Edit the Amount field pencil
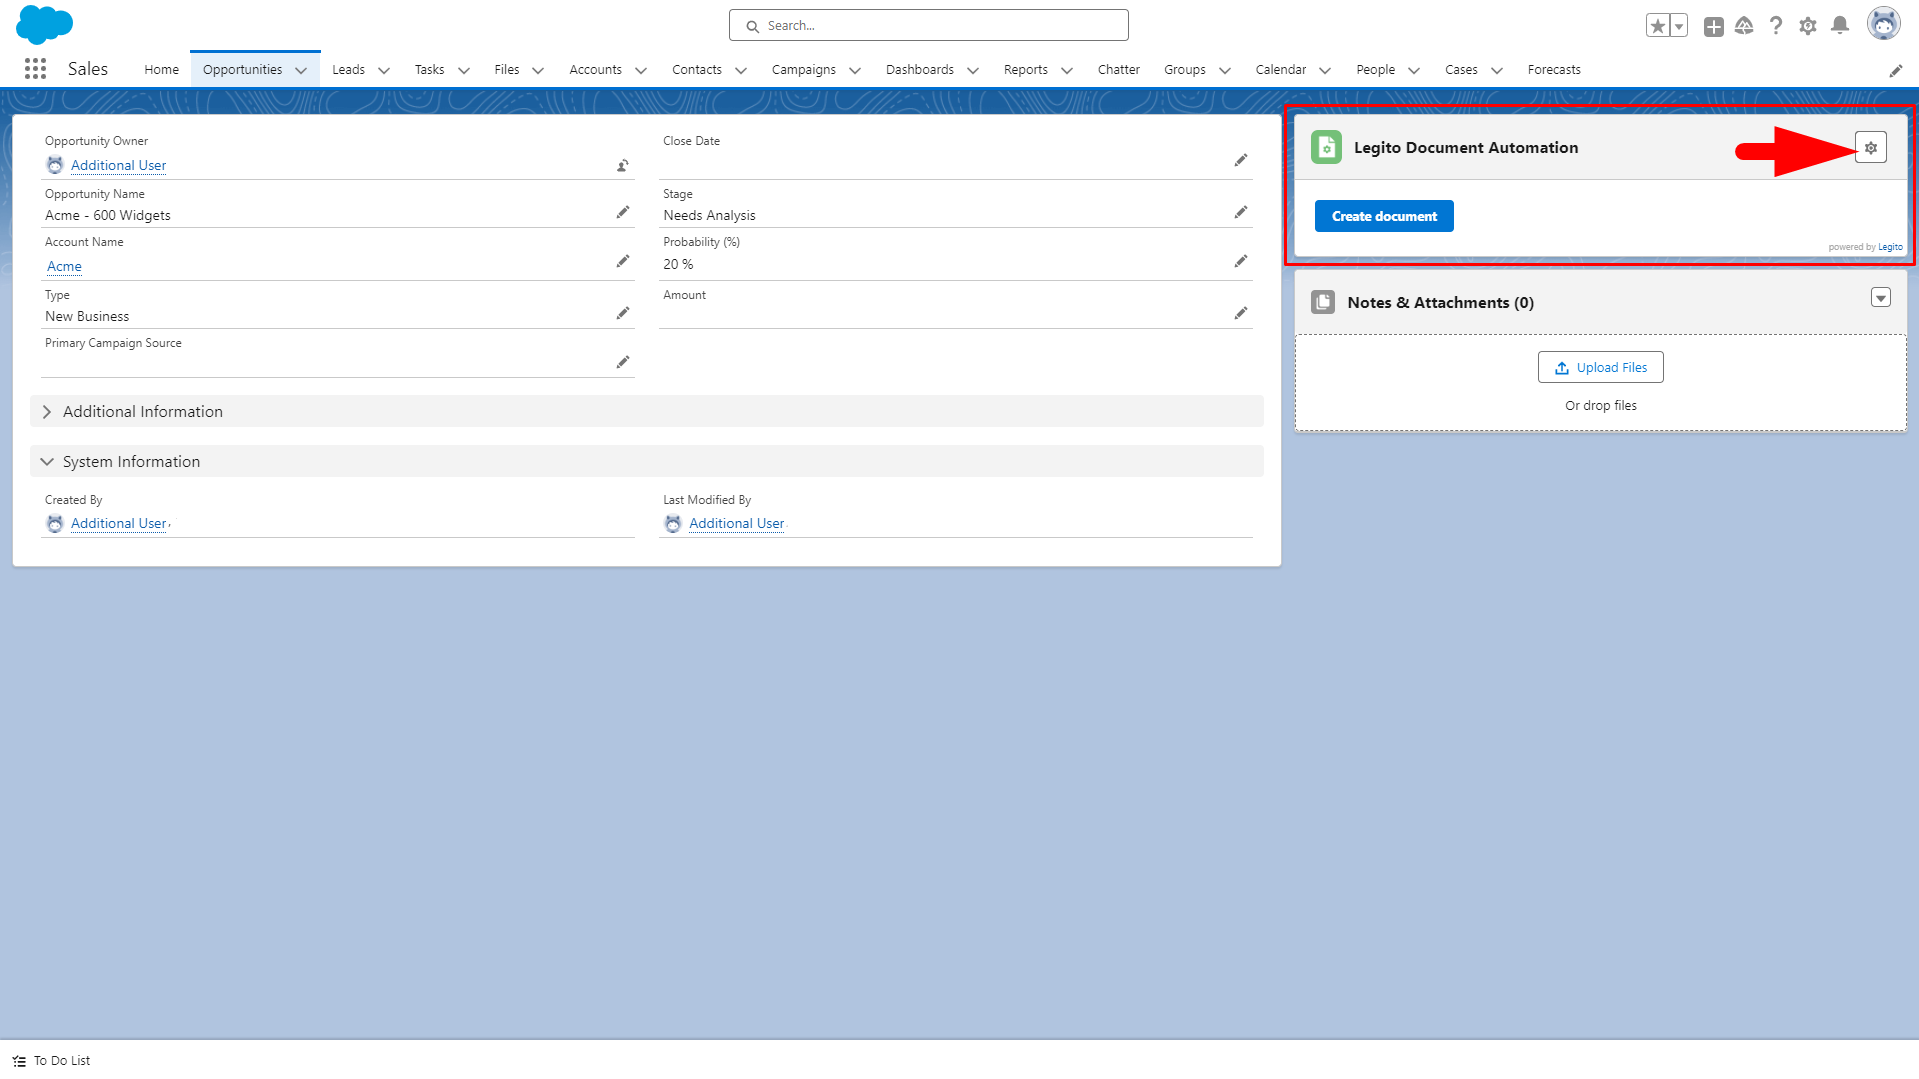This screenshot has height=1079, width=1919. click(x=1241, y=313)
